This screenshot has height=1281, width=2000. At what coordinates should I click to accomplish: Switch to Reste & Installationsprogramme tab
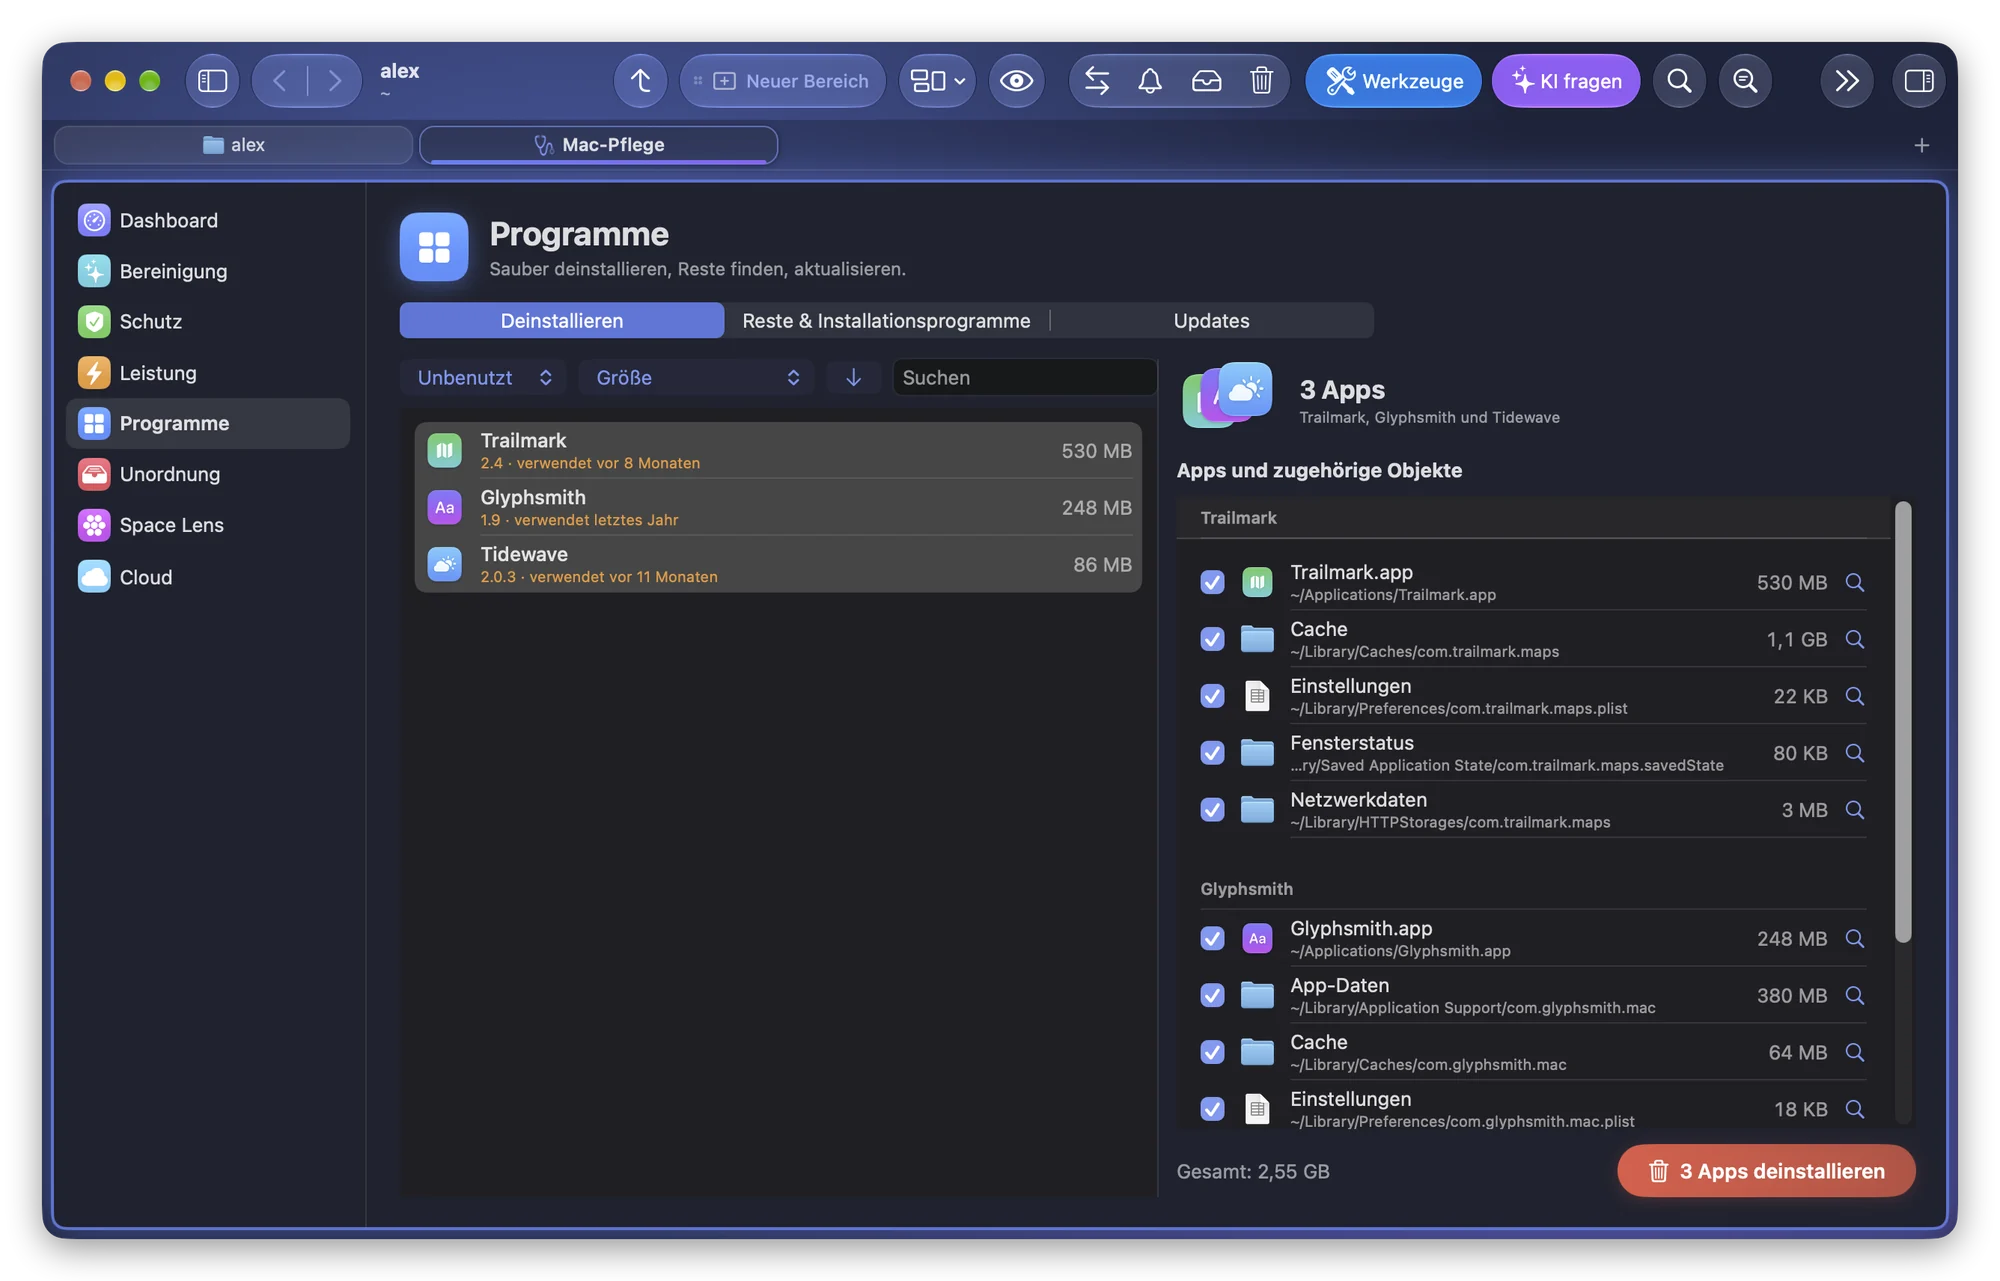(886, 321)
